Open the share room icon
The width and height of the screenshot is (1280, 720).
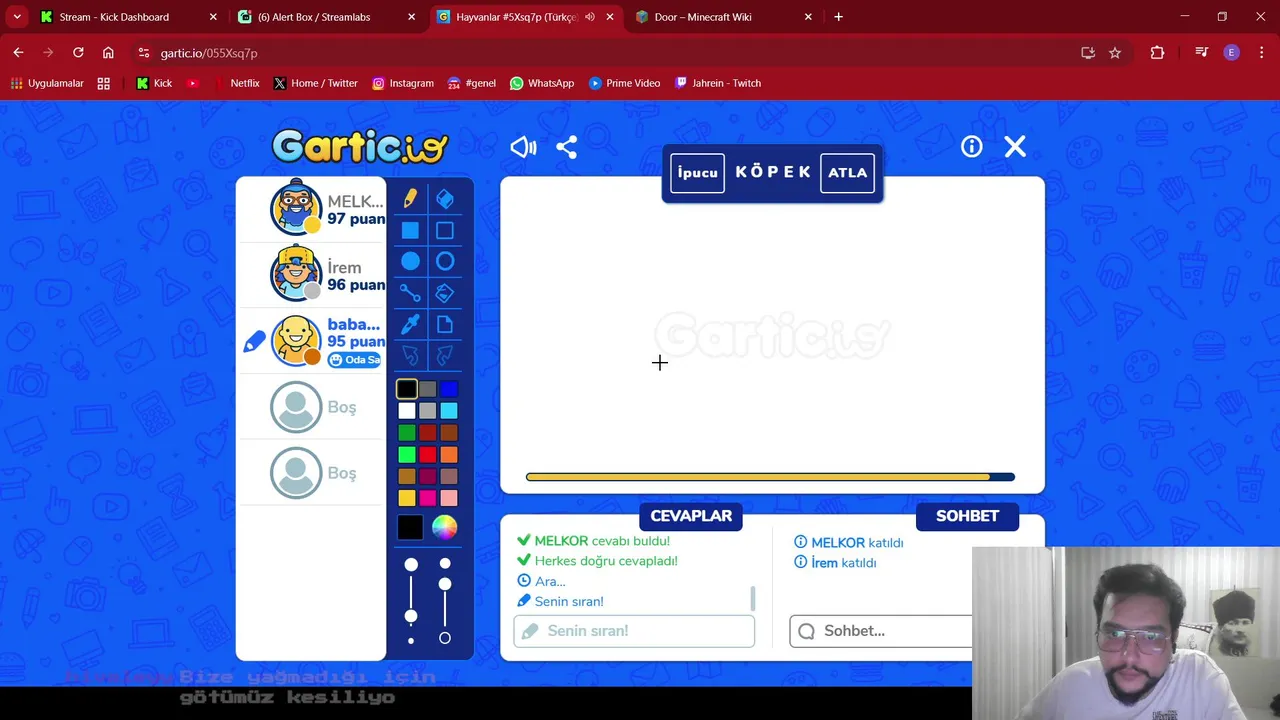567,147
